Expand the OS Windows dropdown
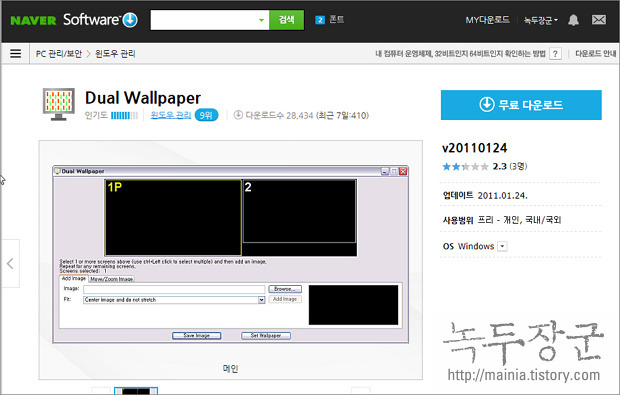This screenshot has width=620, height=395. pyautogui.click(x=502, y=246)
